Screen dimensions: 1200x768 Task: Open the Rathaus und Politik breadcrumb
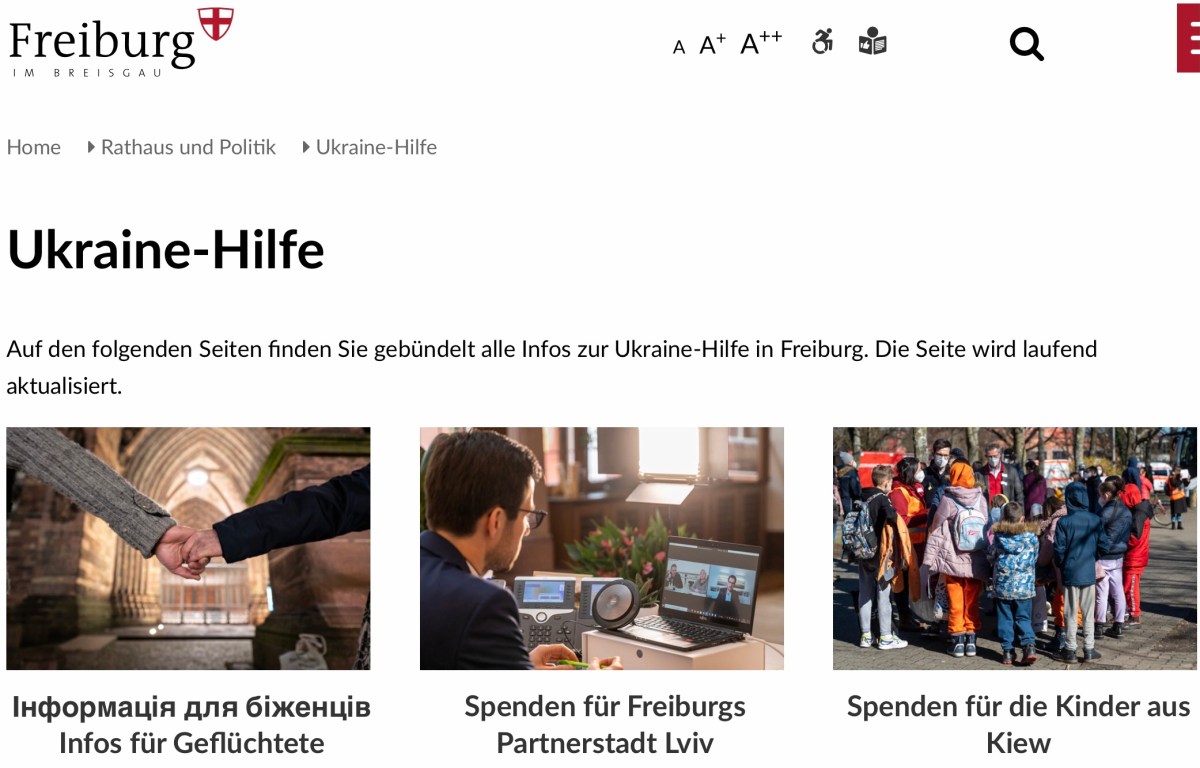coord(188,147)
